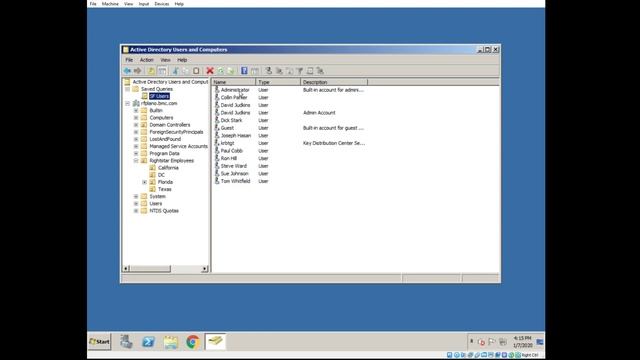Image resolution: width=640 pixels, height=360 pixels.
Task: Select the System container
Action: point(157,196)
